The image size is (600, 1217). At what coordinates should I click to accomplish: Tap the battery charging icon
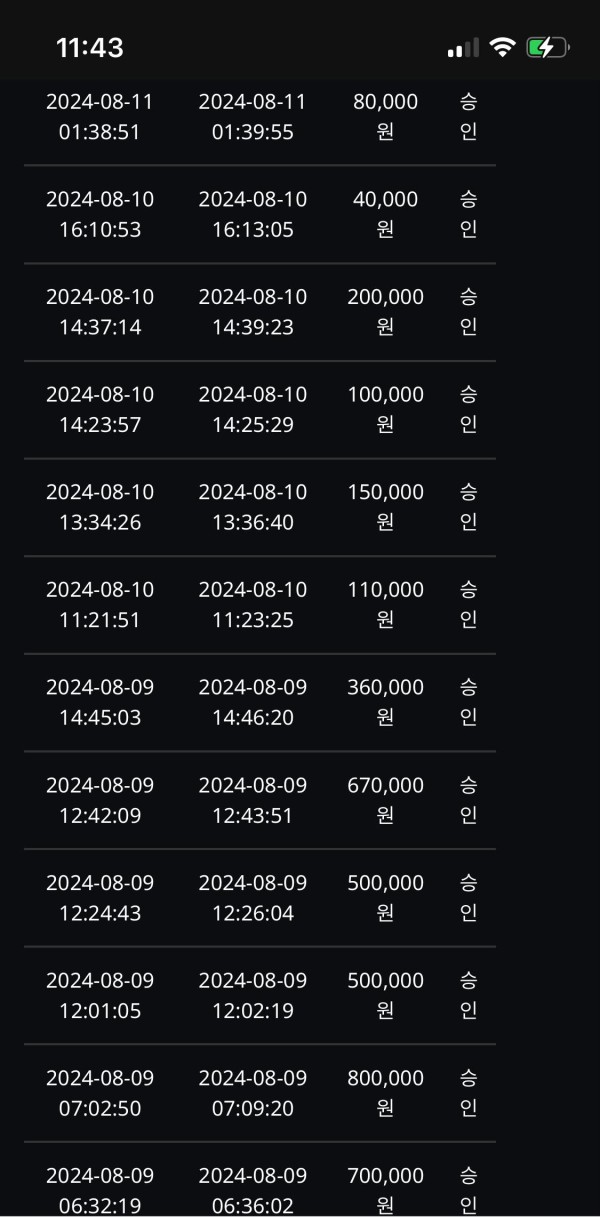tap(548, 47)
